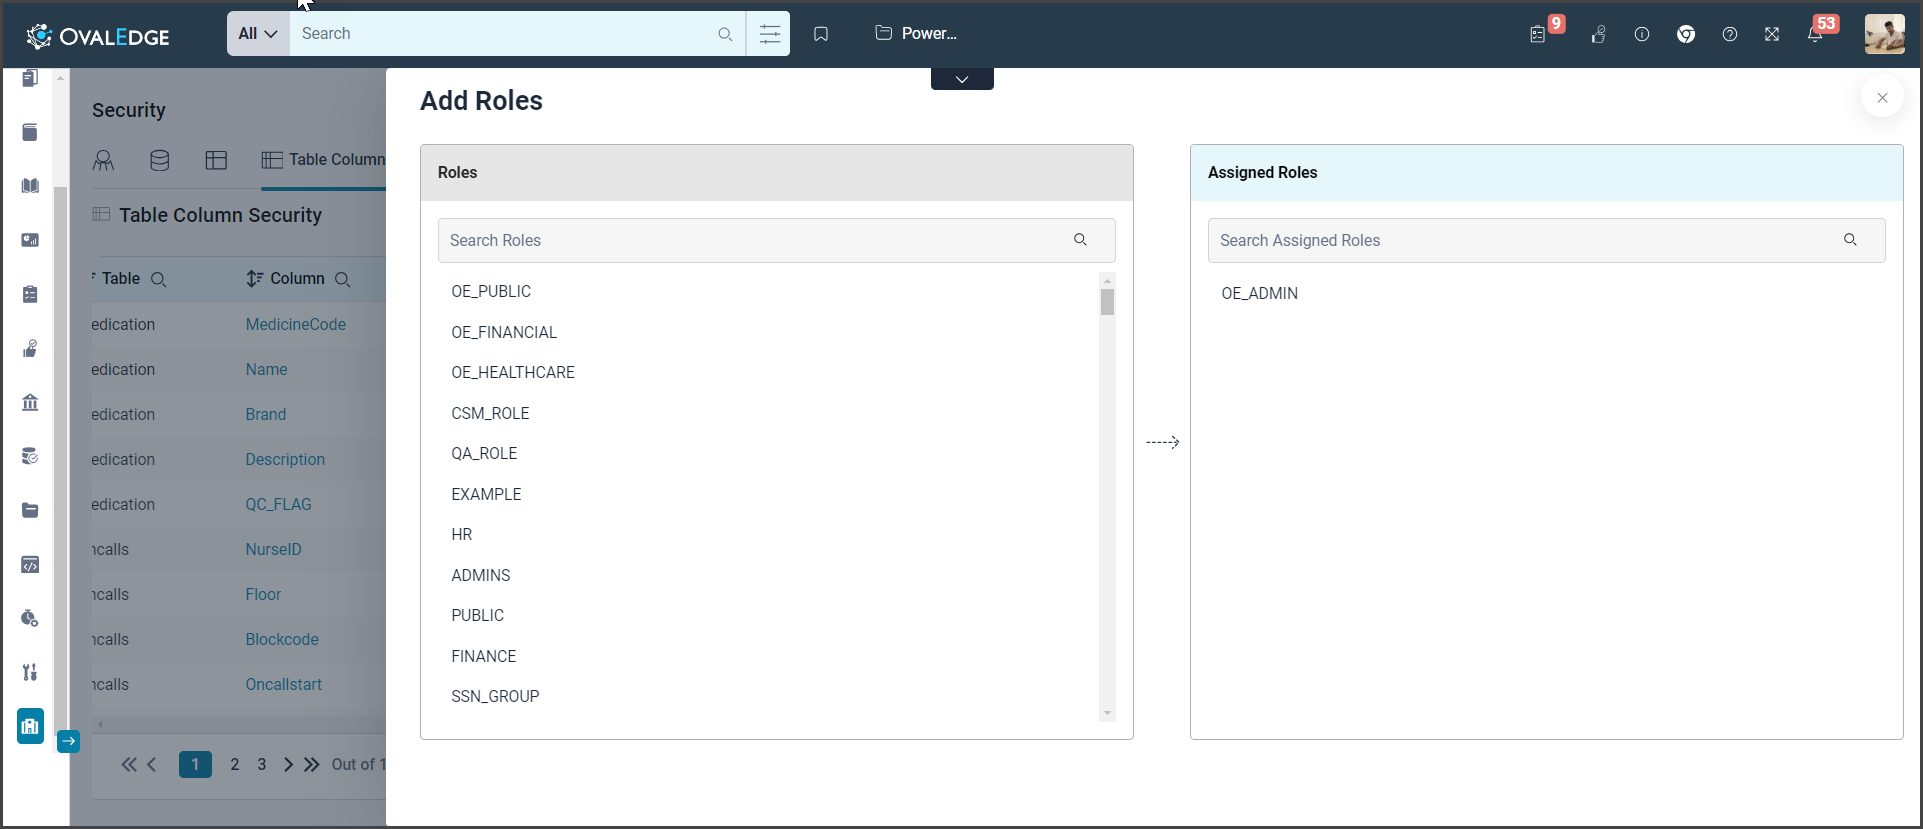
Task: Select the OE_PUBLIC role
Action: (x=491, y=291)
